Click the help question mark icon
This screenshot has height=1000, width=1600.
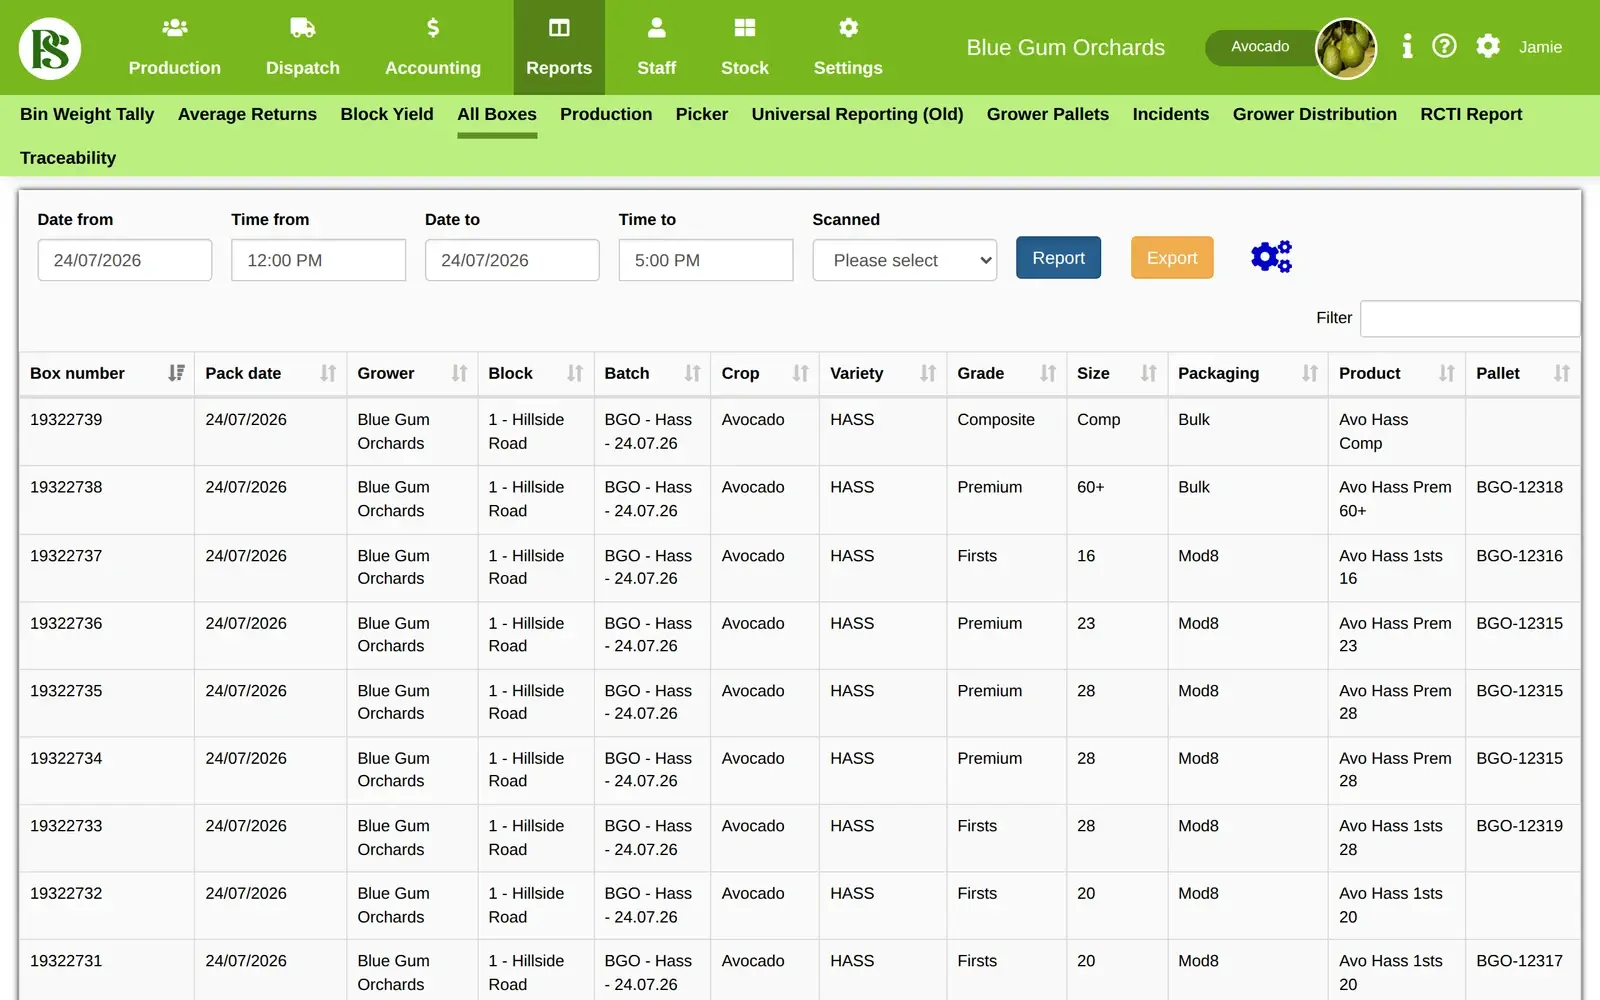(1444, 46)
